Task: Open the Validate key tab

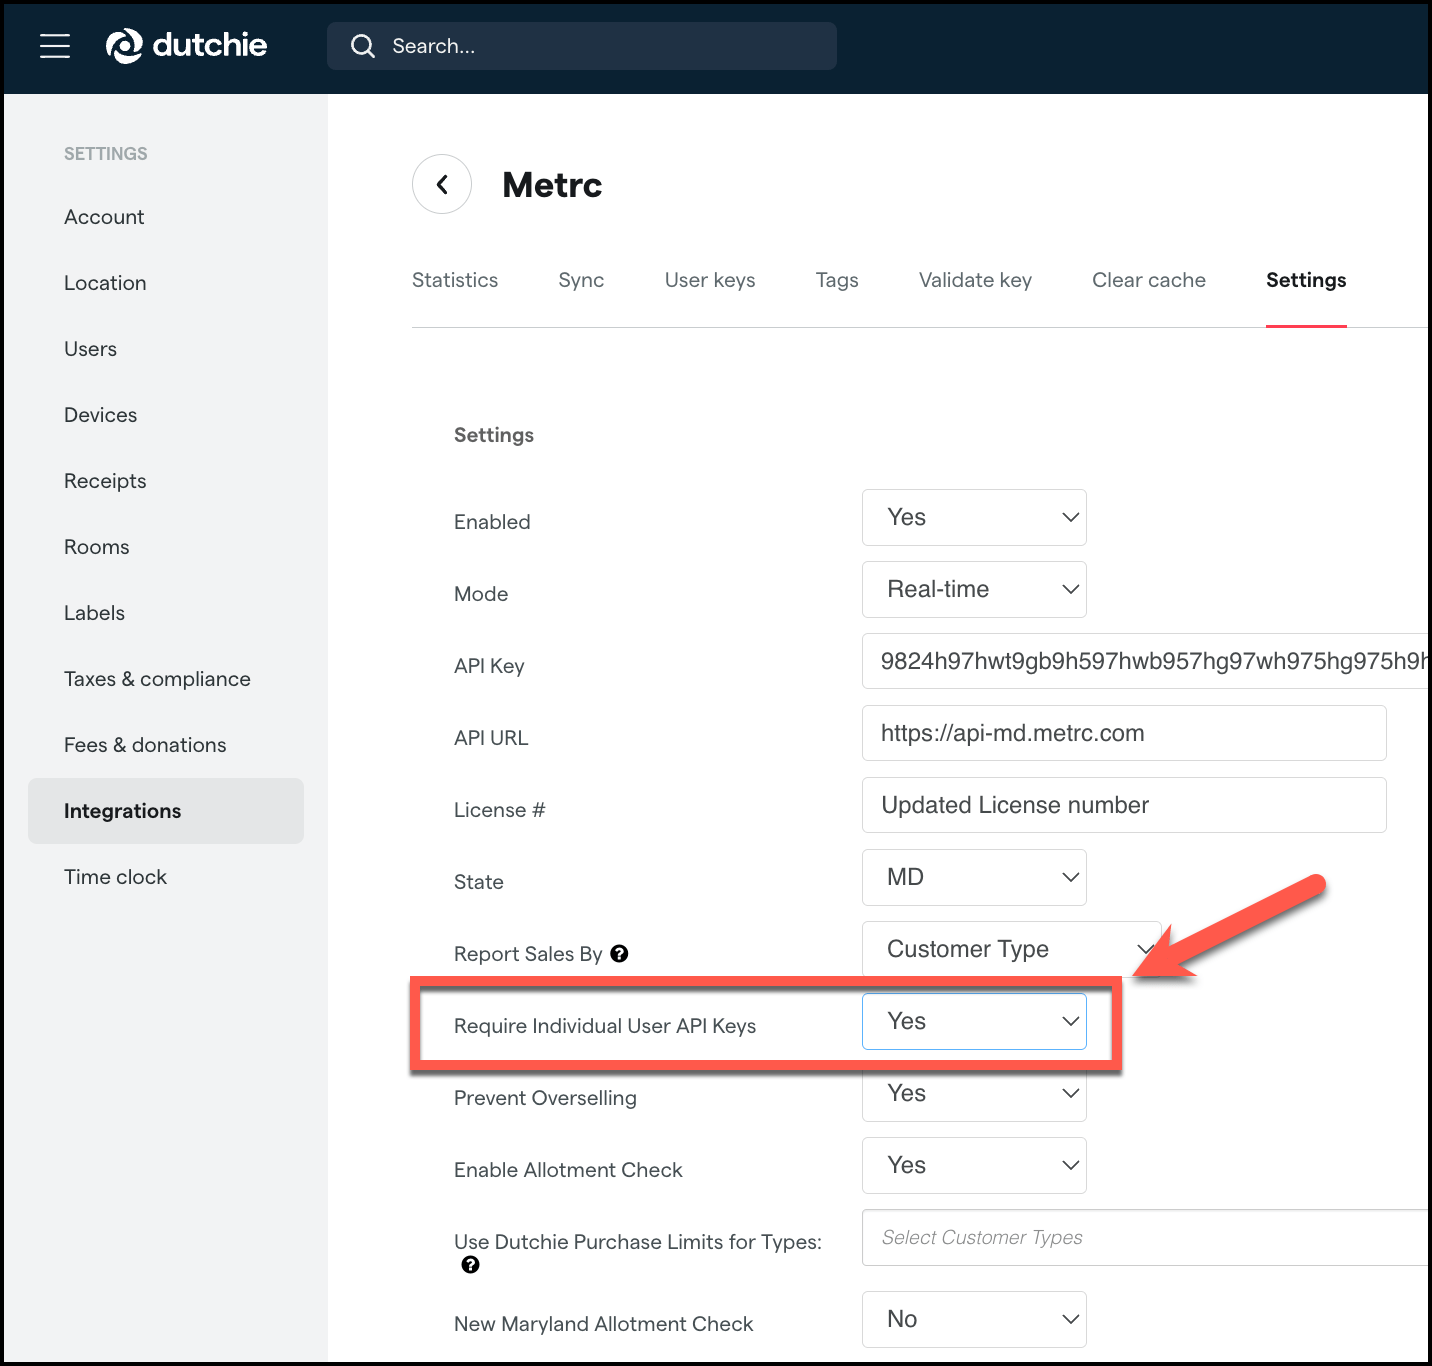Action: pos(974,280)
